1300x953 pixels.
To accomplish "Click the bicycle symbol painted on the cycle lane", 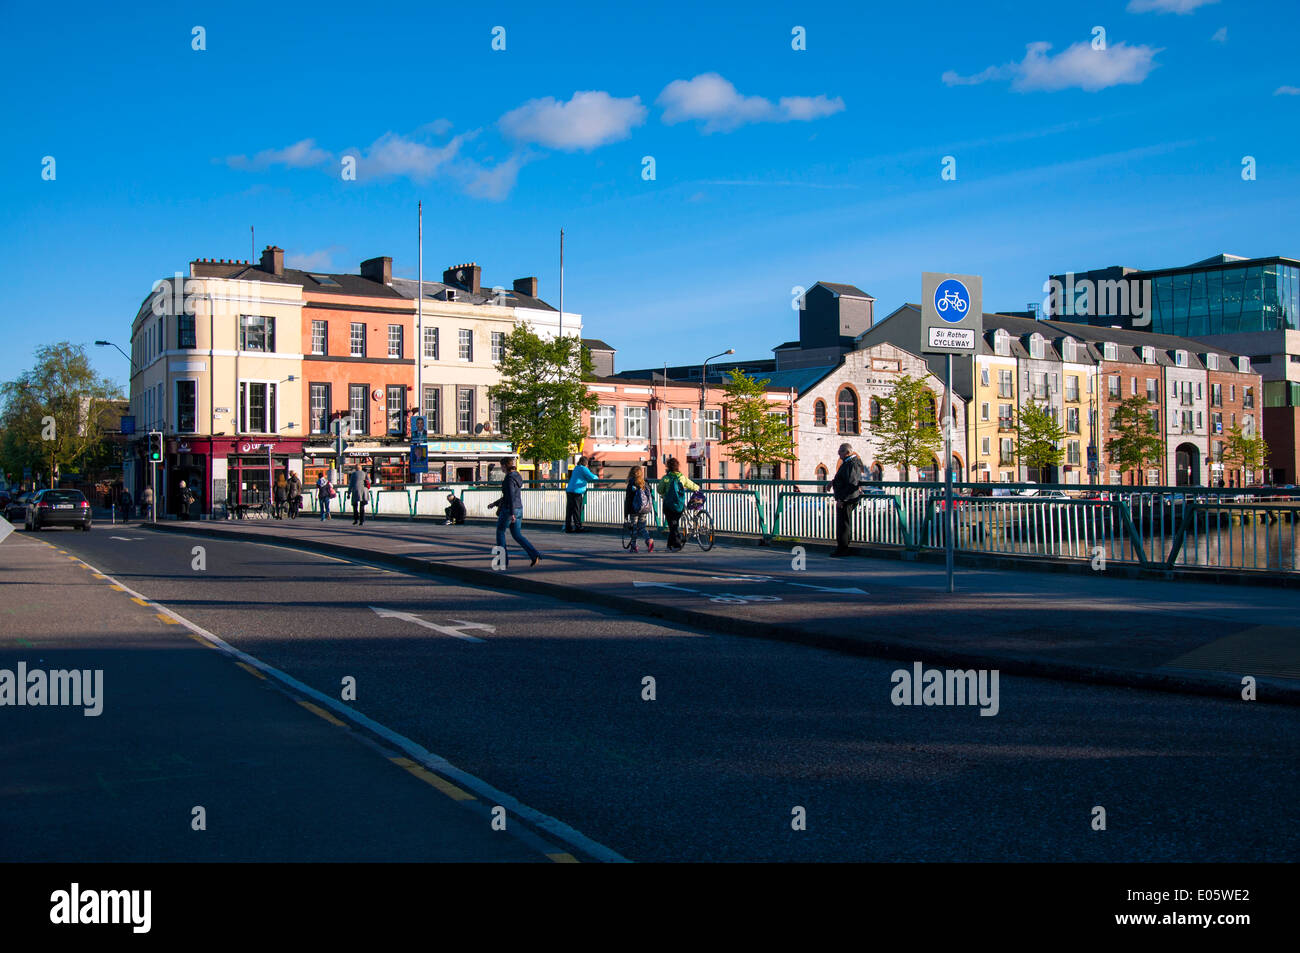I will point(745,598).
